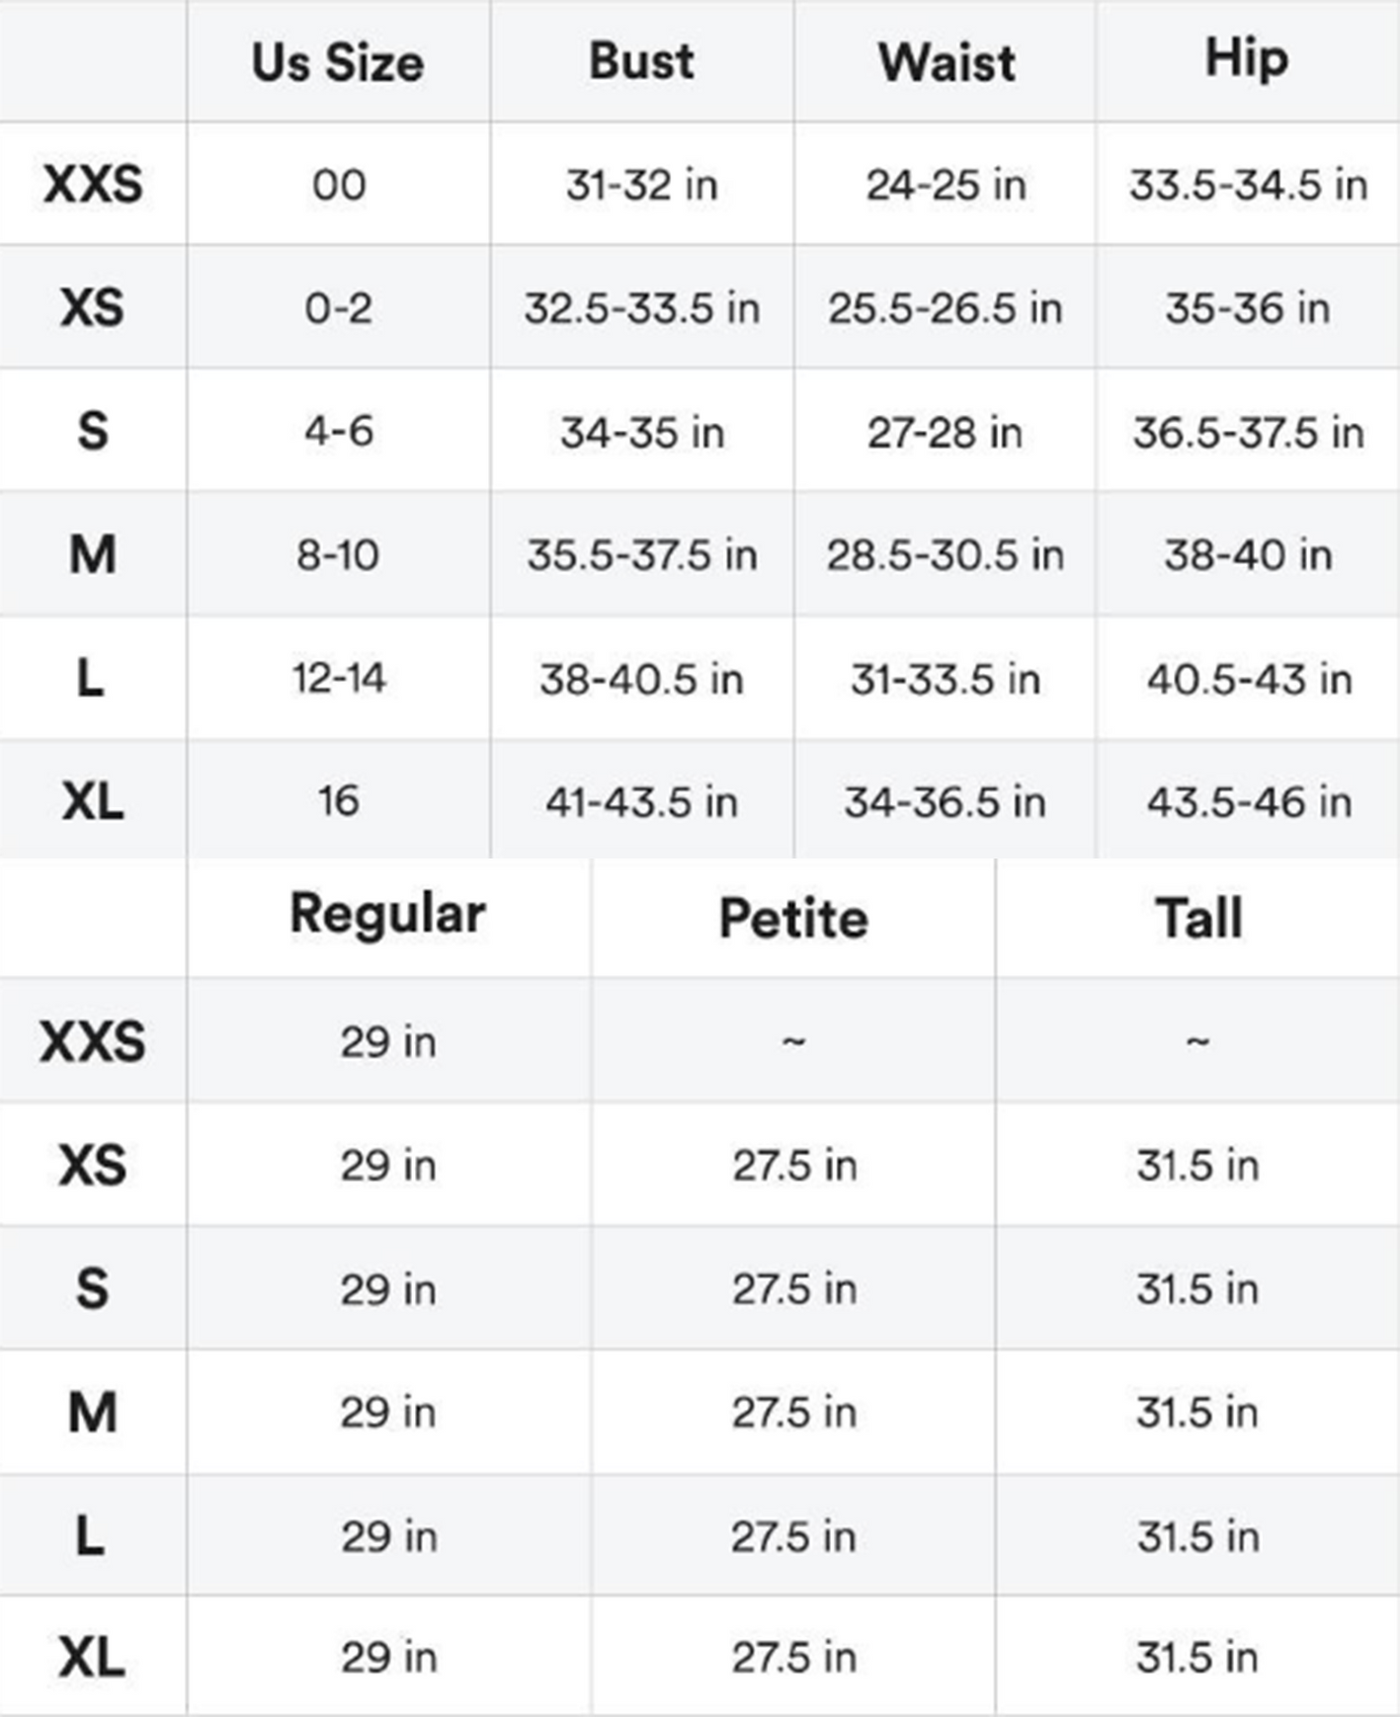Click the Hip column header
This screenshot has width=1400, height=1717.
1246,58
